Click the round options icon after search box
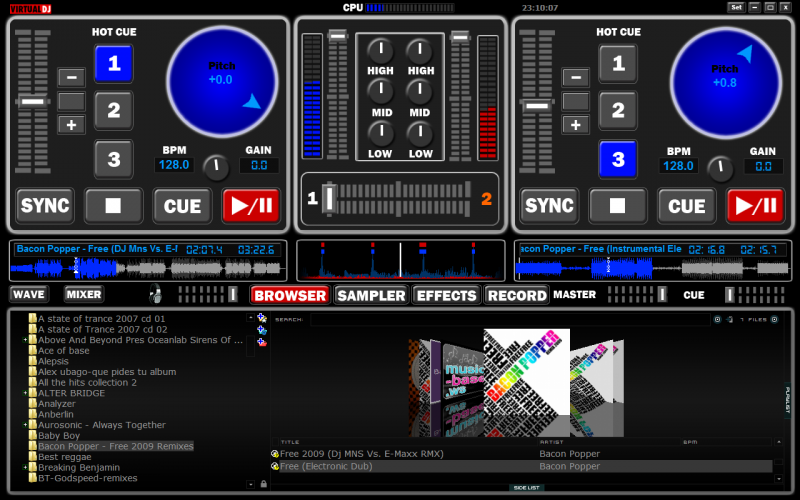This screenshot has height=500, width=800. [x=717, y=319]
